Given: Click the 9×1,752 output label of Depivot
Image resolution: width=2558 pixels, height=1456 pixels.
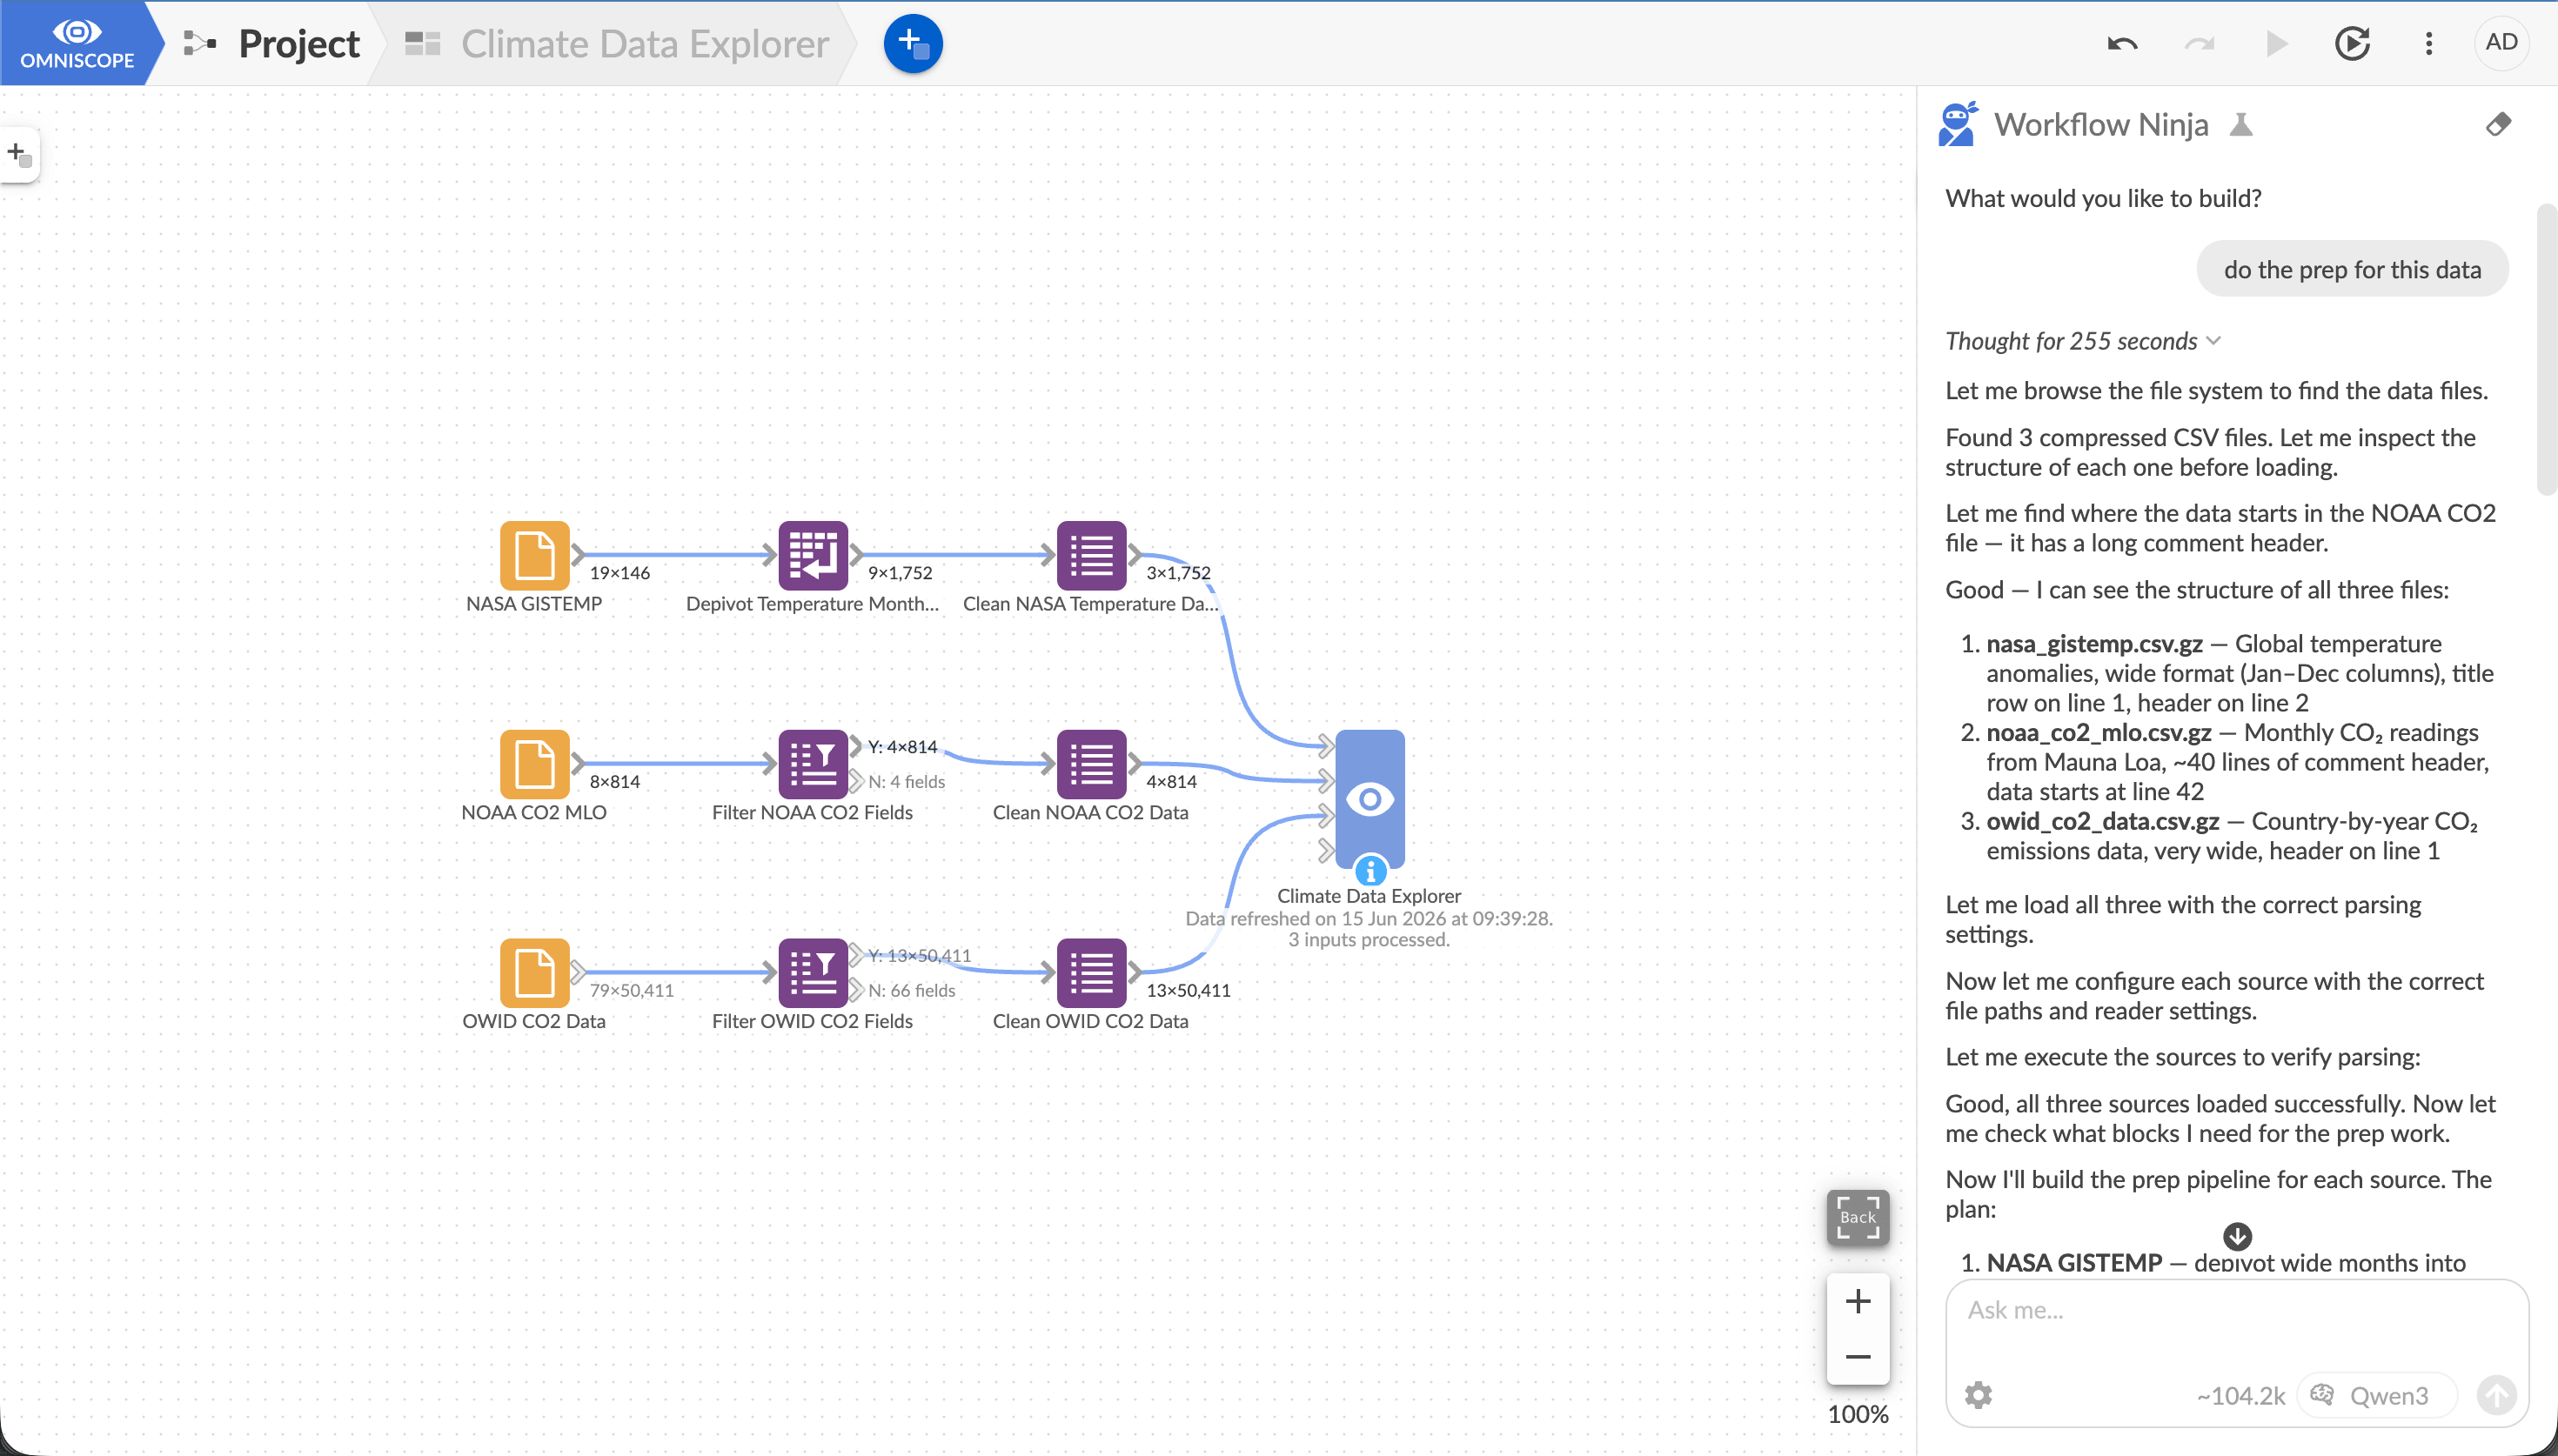Looking at the screenshot, I should coord(900,573).
